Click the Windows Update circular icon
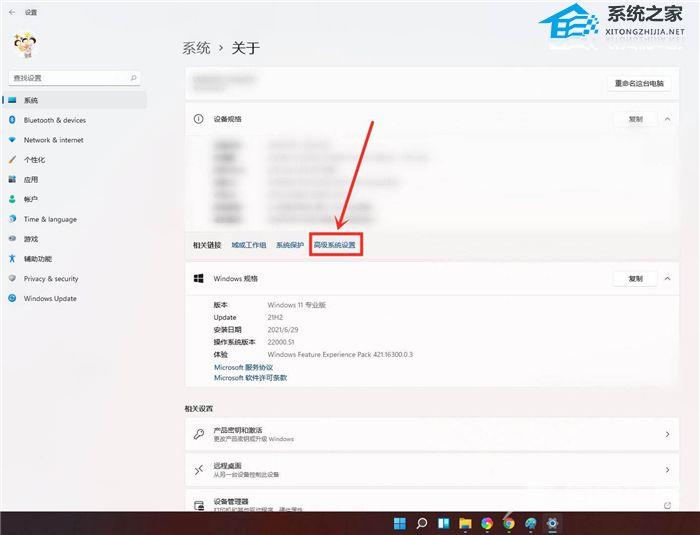The height and width of the screenshot is (535, 700). [12, 298]
